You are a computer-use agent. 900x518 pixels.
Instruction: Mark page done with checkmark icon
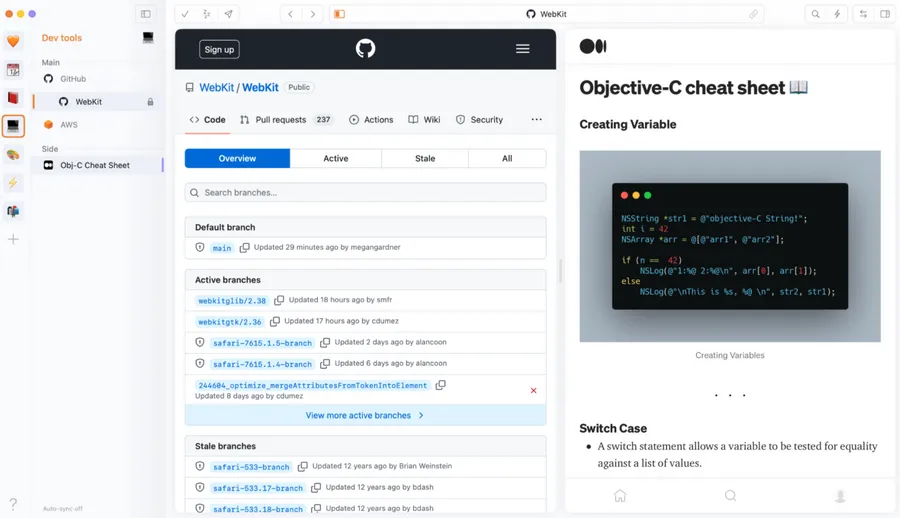[x=185, y=14]
